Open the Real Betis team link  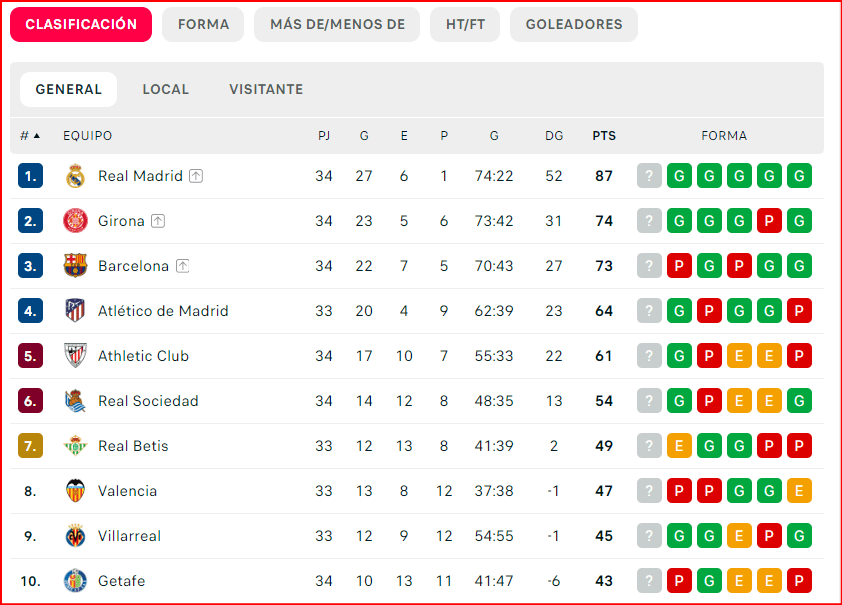(x=133, y=446)
